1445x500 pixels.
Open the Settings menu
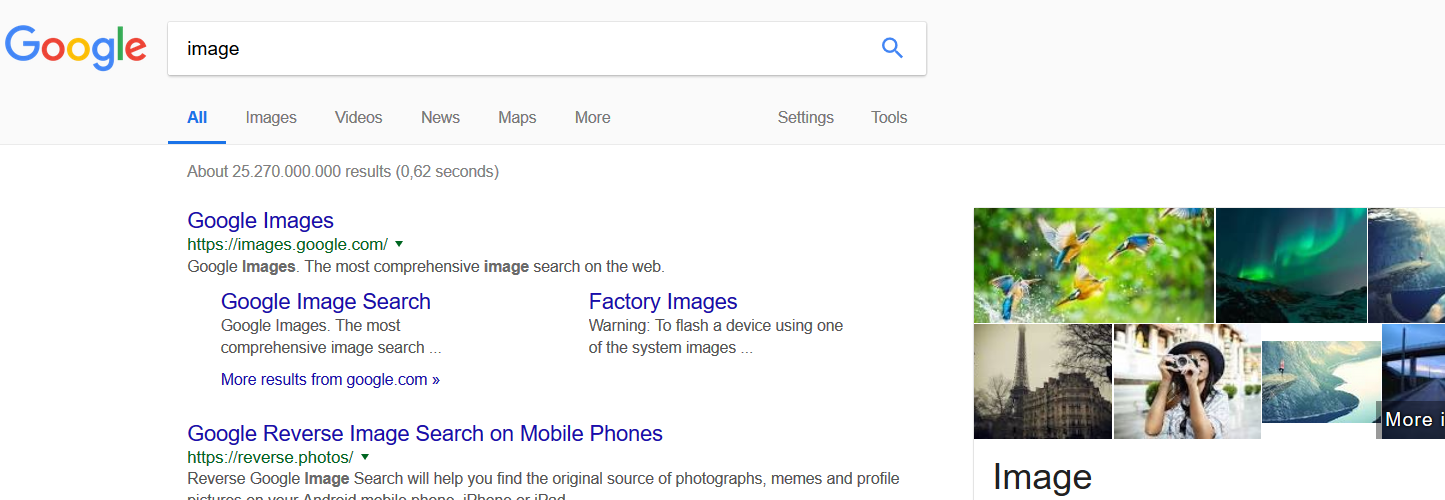(805, 118)
